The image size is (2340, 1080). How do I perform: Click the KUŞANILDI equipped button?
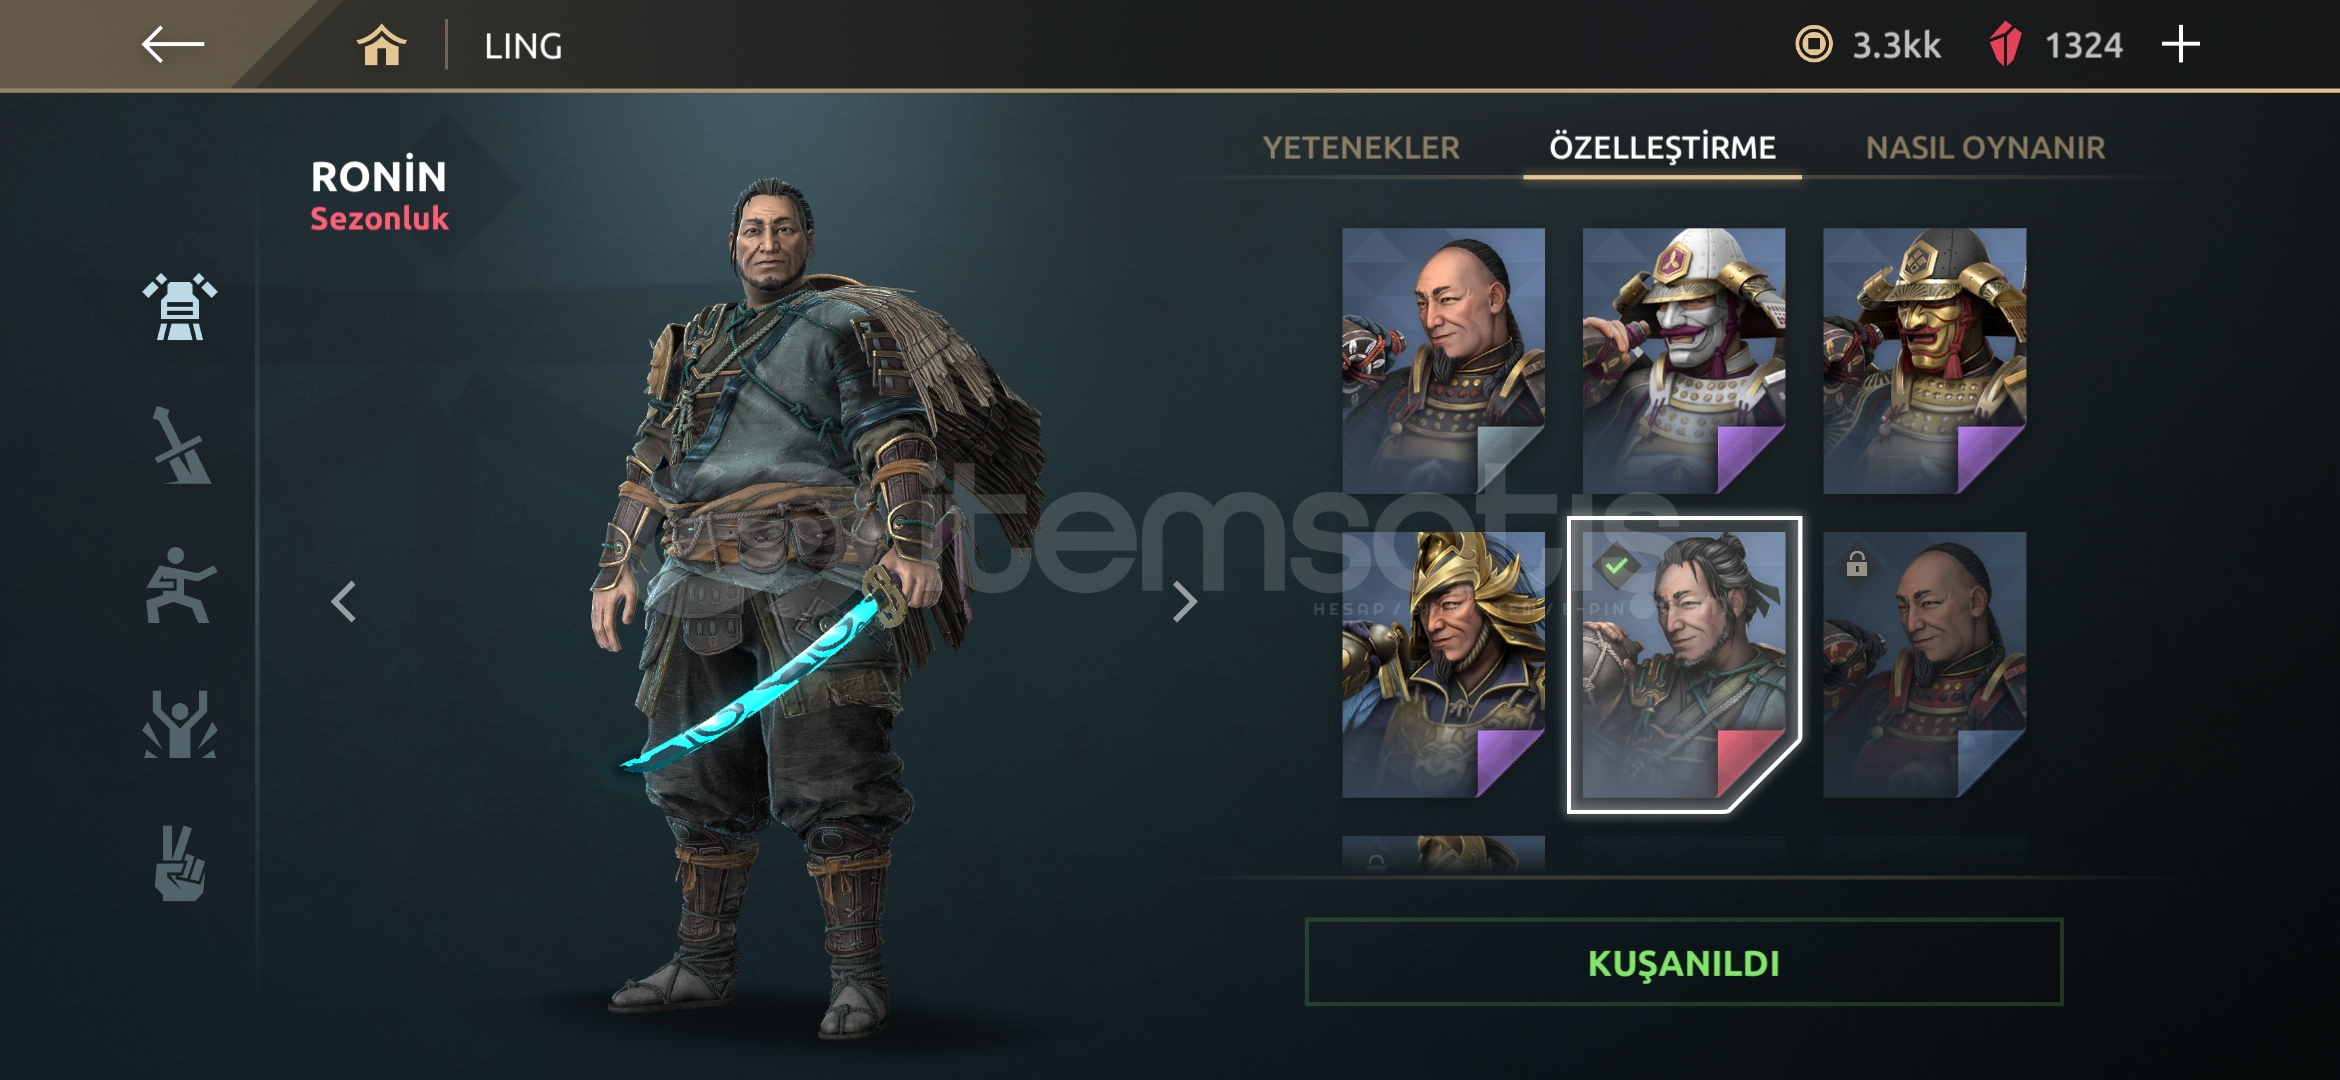pos(1683,962)
